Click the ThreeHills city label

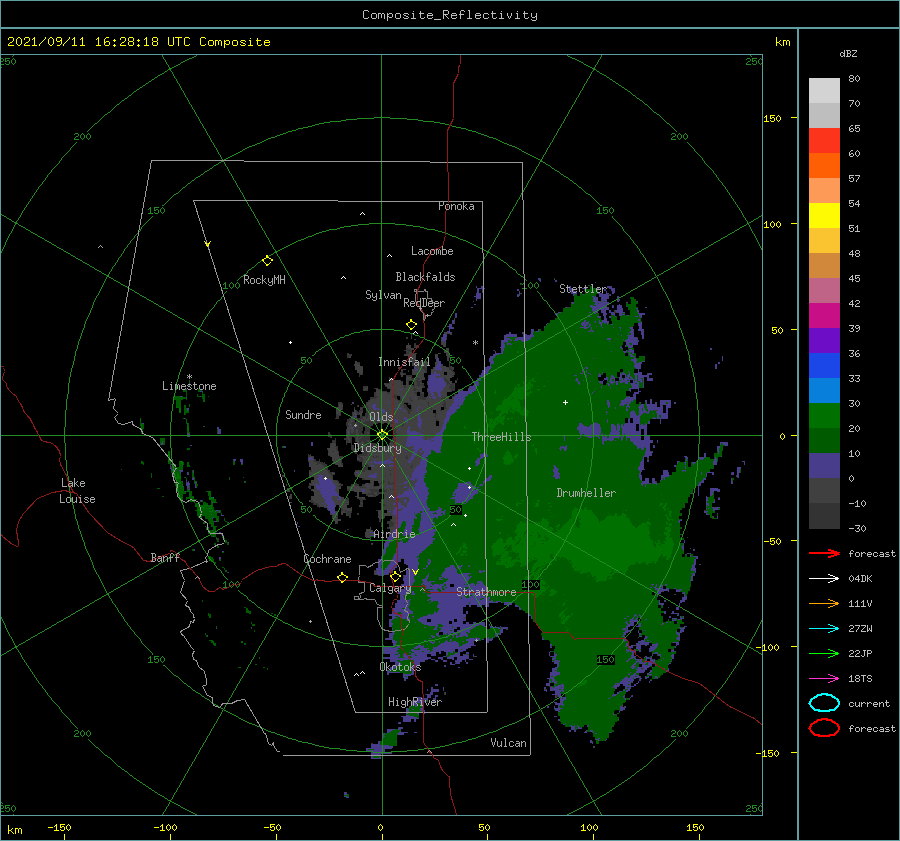click(x=501, y=437)
